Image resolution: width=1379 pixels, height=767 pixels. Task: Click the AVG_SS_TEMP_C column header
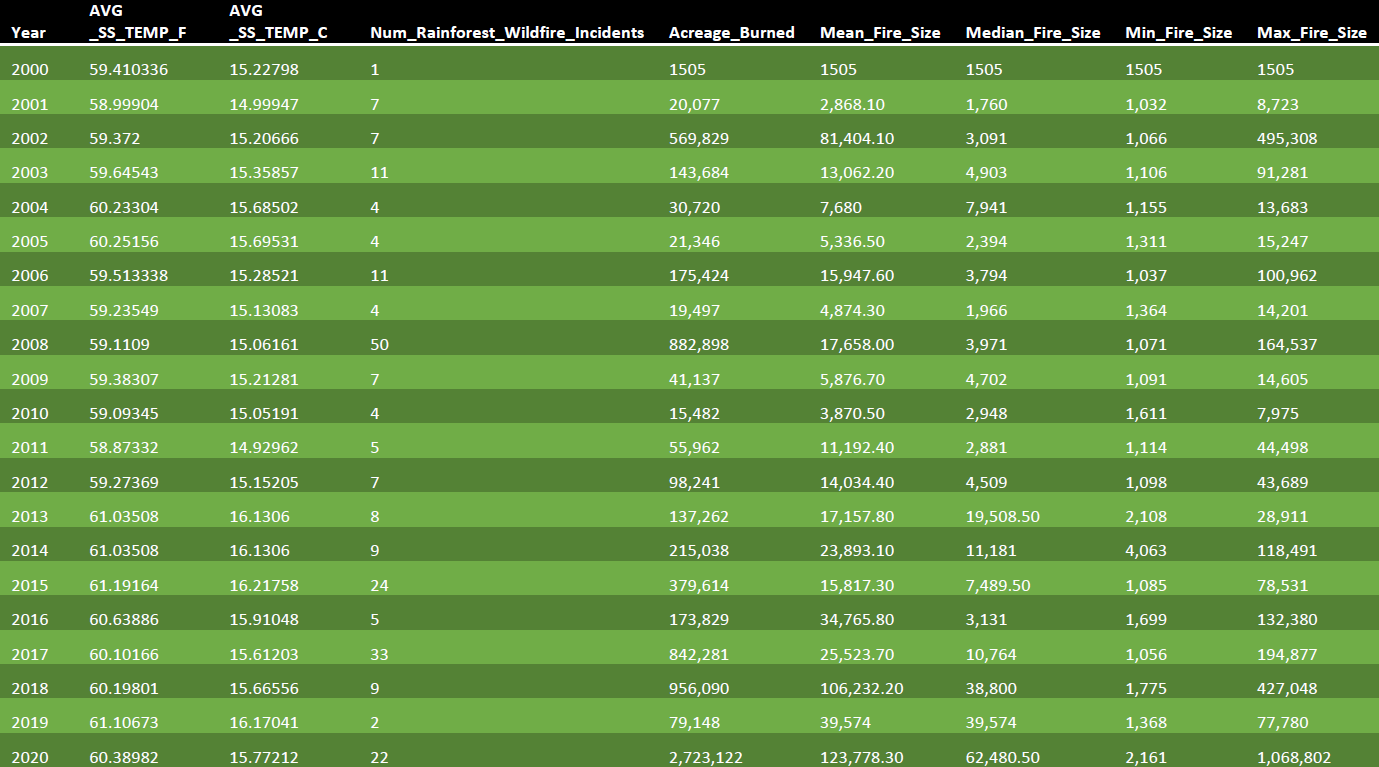pyautogui.click(x=278, y=22)
